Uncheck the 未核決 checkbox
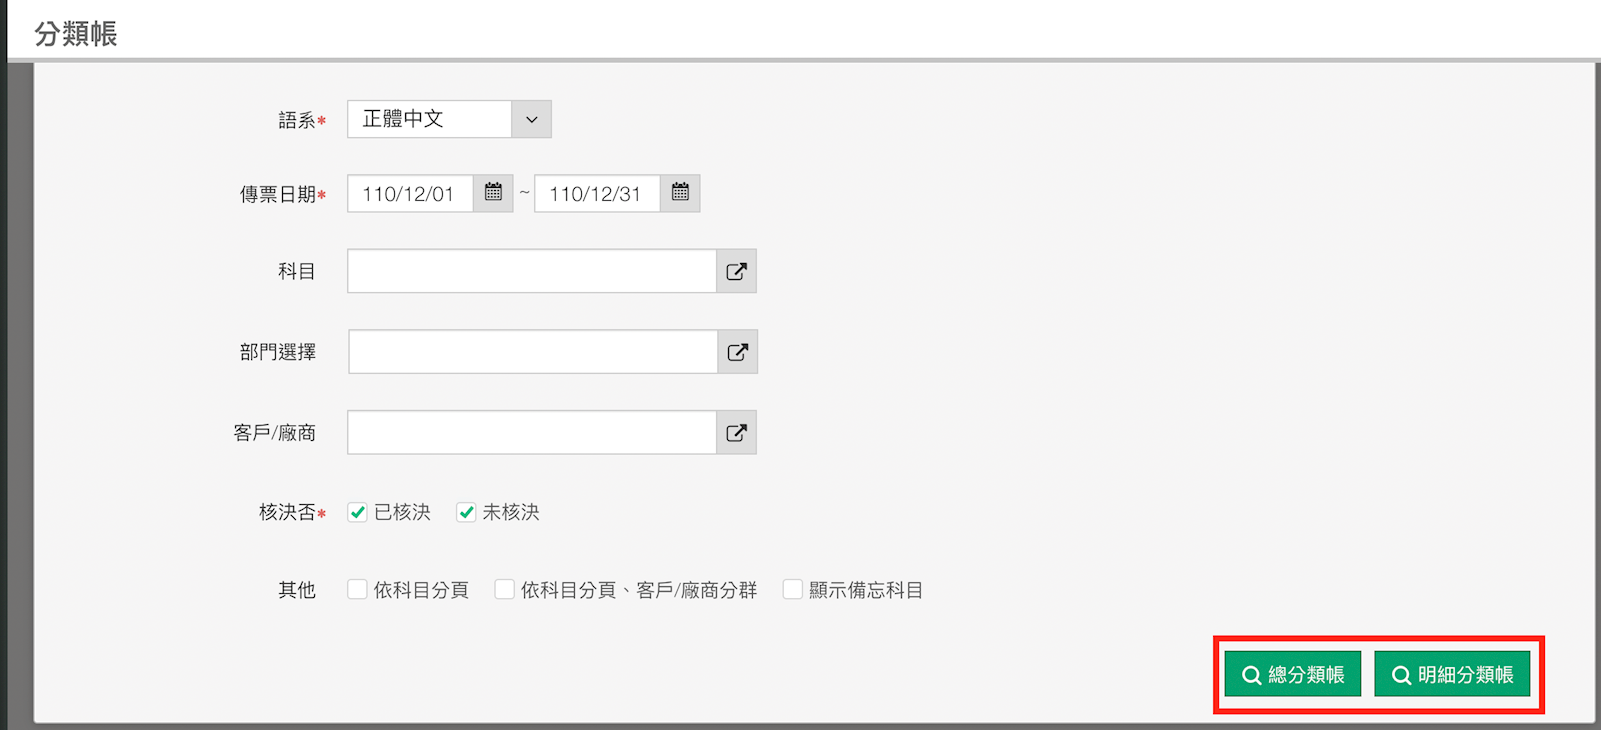Image resolution: width=1601 pixels, height=730 pixels. (x=466, y=512)
